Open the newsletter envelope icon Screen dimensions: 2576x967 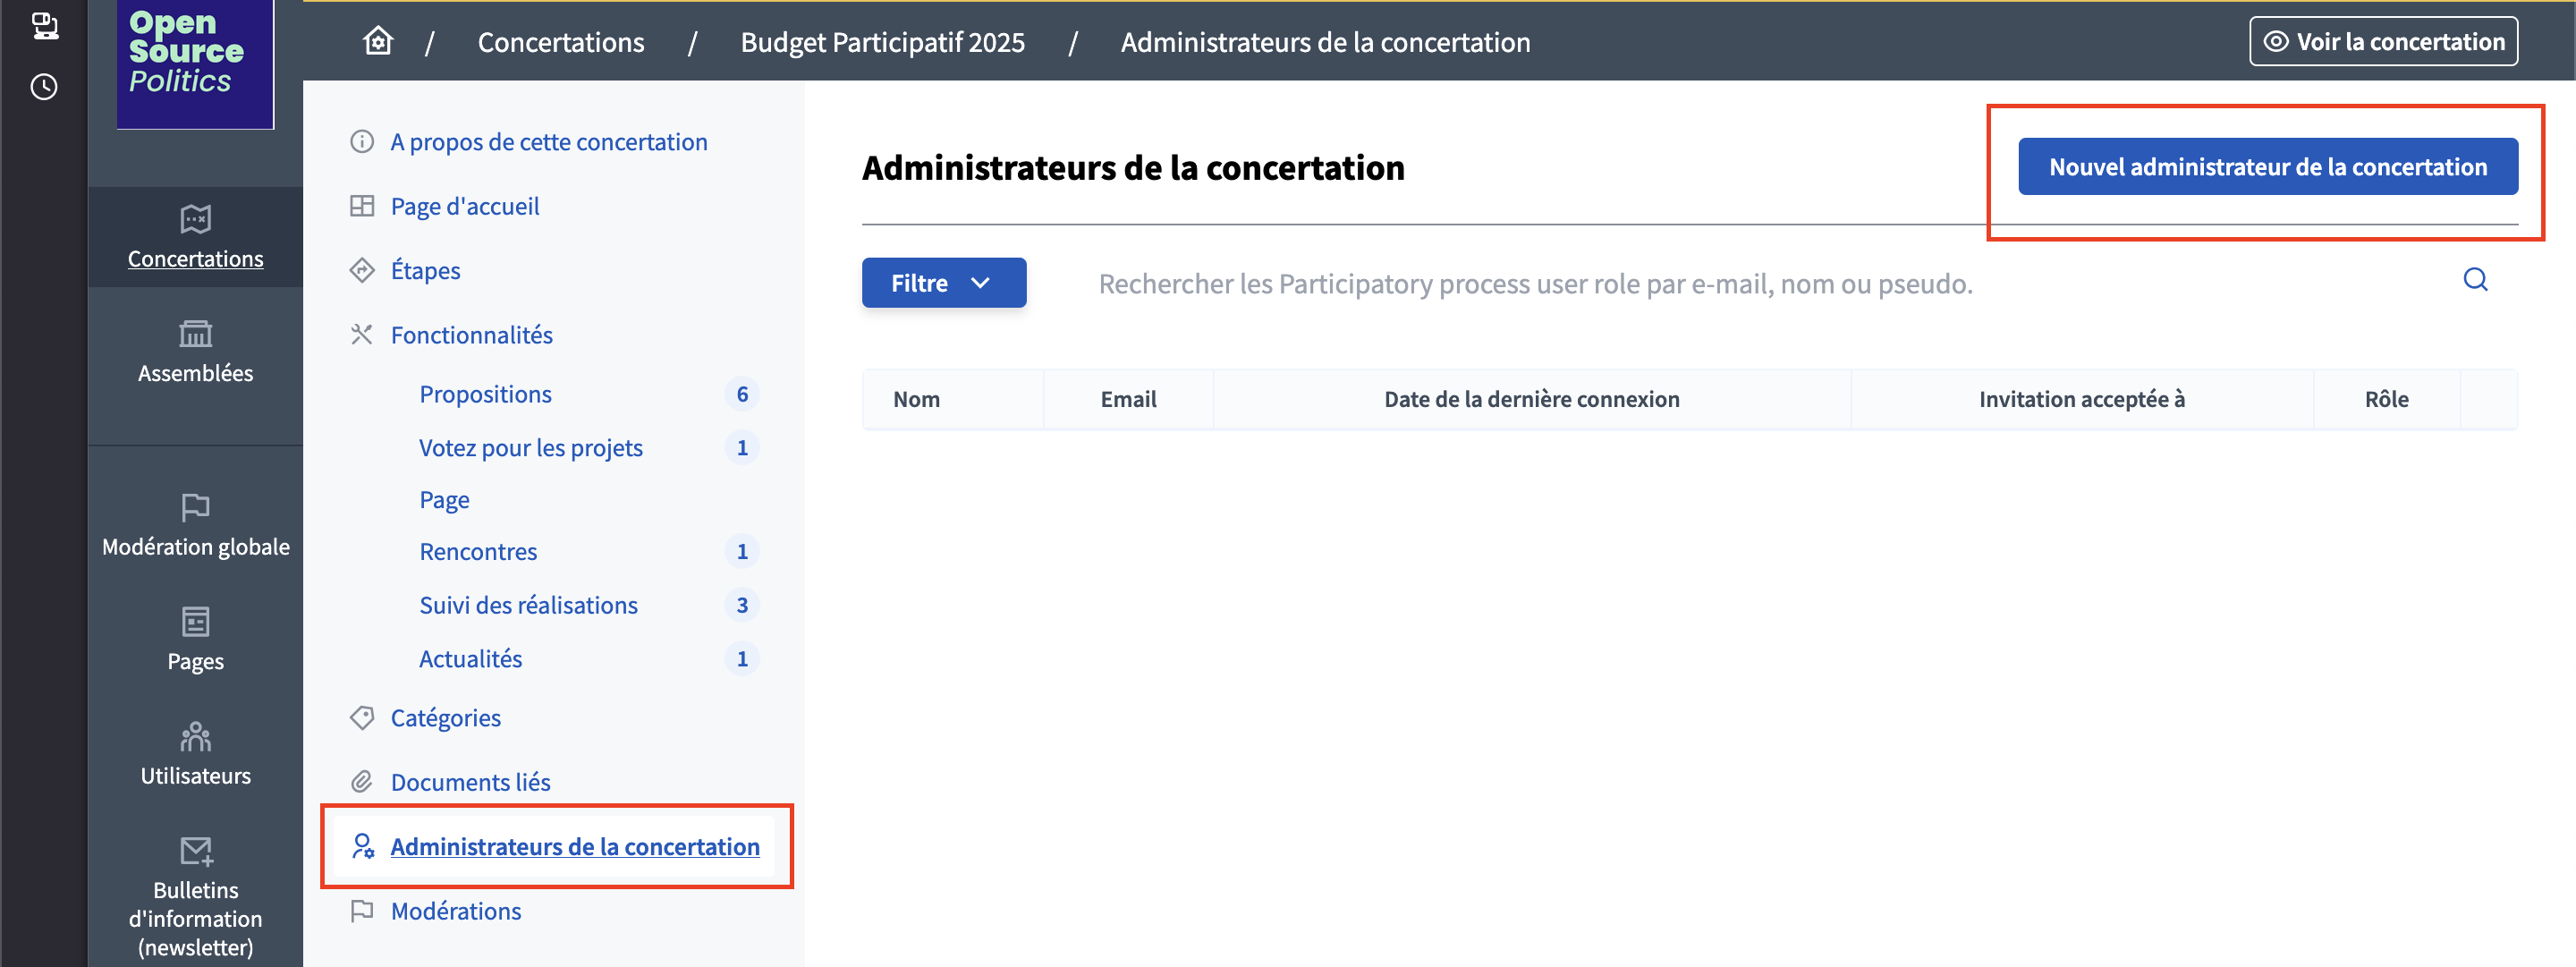tap(195, 851)
